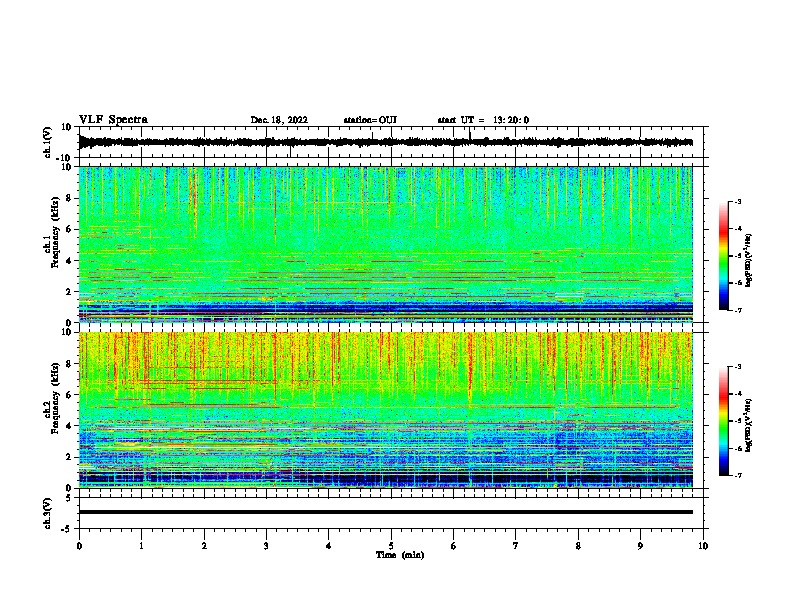The image size is (792, 612).
Task: Click inside the ch.2 spectrogram panel
Action: (x=385, y=410)
